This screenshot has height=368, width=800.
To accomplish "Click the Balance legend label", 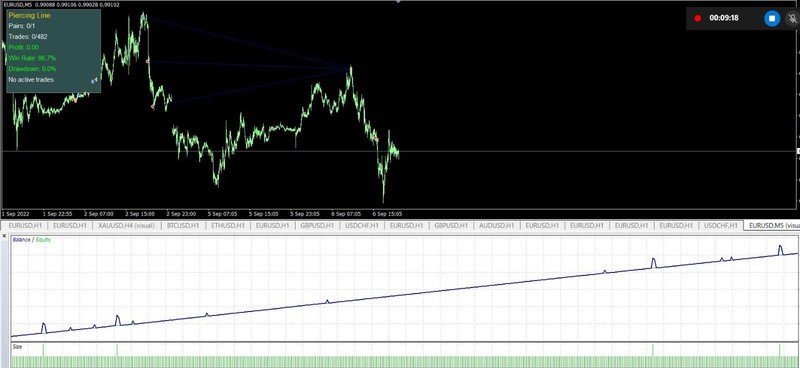I will (21, 239).
